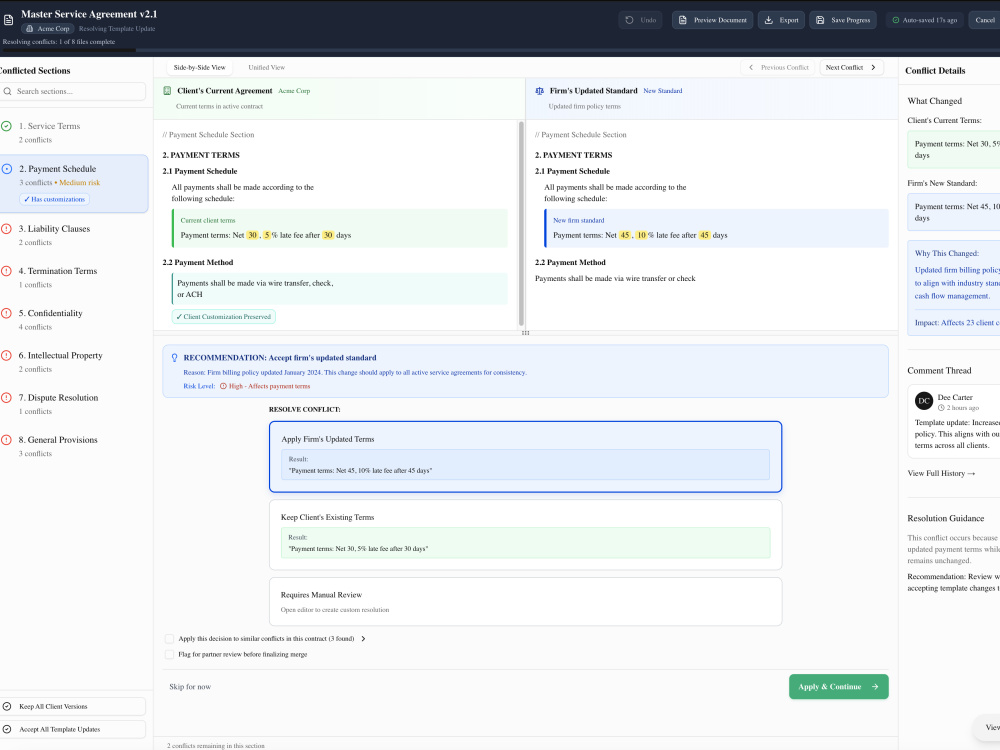Viewport: 1000px width, 750px height.
Task: Click the warning icon for Termination Terms
Action: point(6,271)
